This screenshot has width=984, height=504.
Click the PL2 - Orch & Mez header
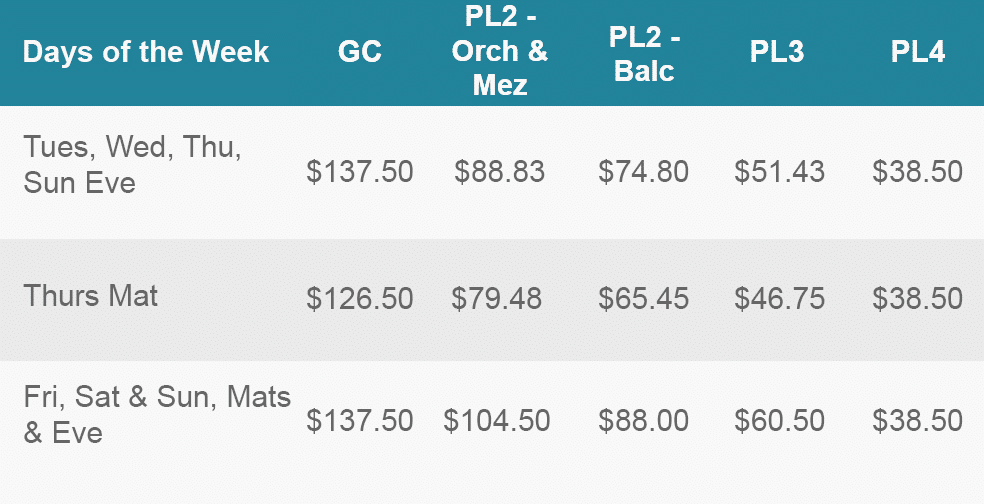pos(500,51)
